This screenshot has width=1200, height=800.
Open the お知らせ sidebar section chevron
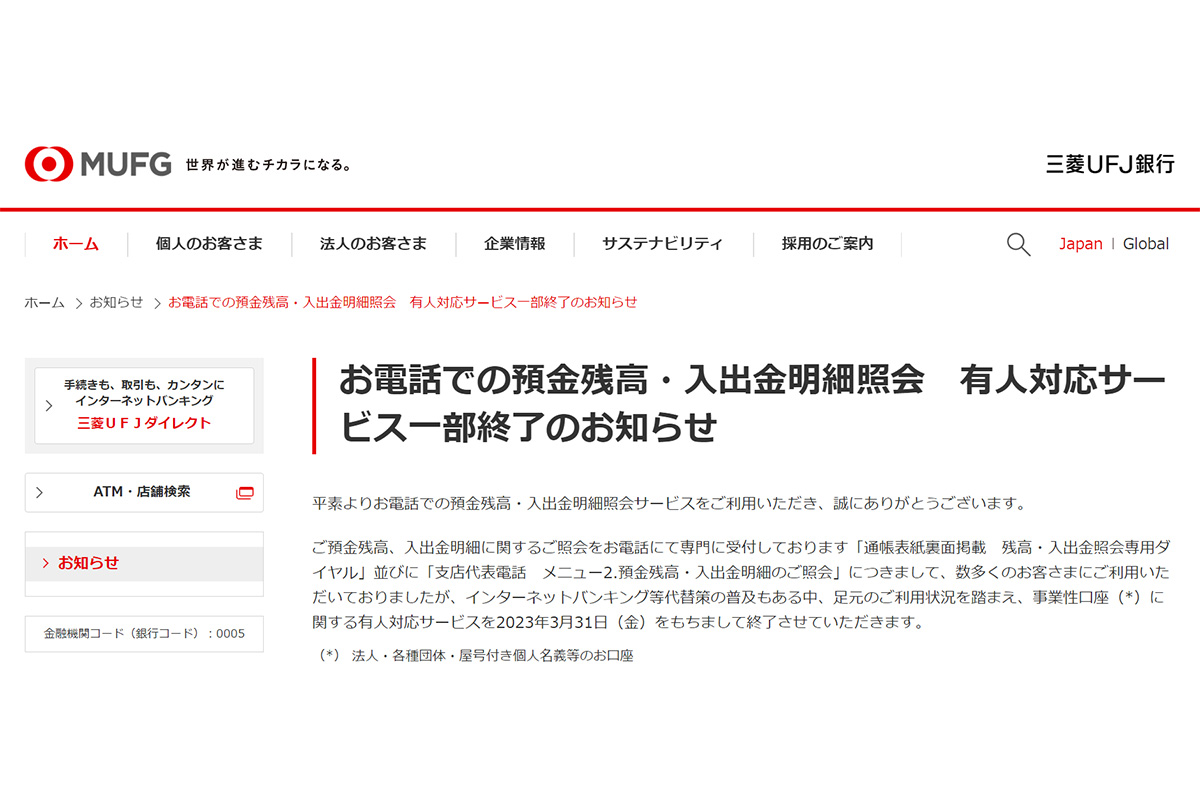[44, 562]
